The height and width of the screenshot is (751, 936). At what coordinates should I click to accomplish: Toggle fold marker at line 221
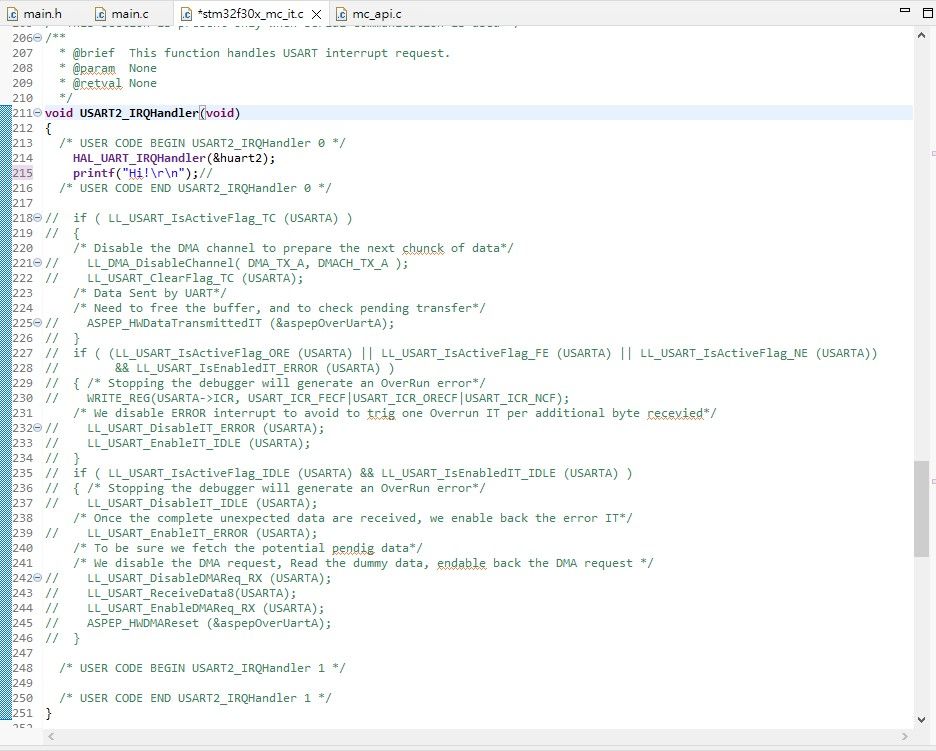pyautogui.click(x=38, y=262)
